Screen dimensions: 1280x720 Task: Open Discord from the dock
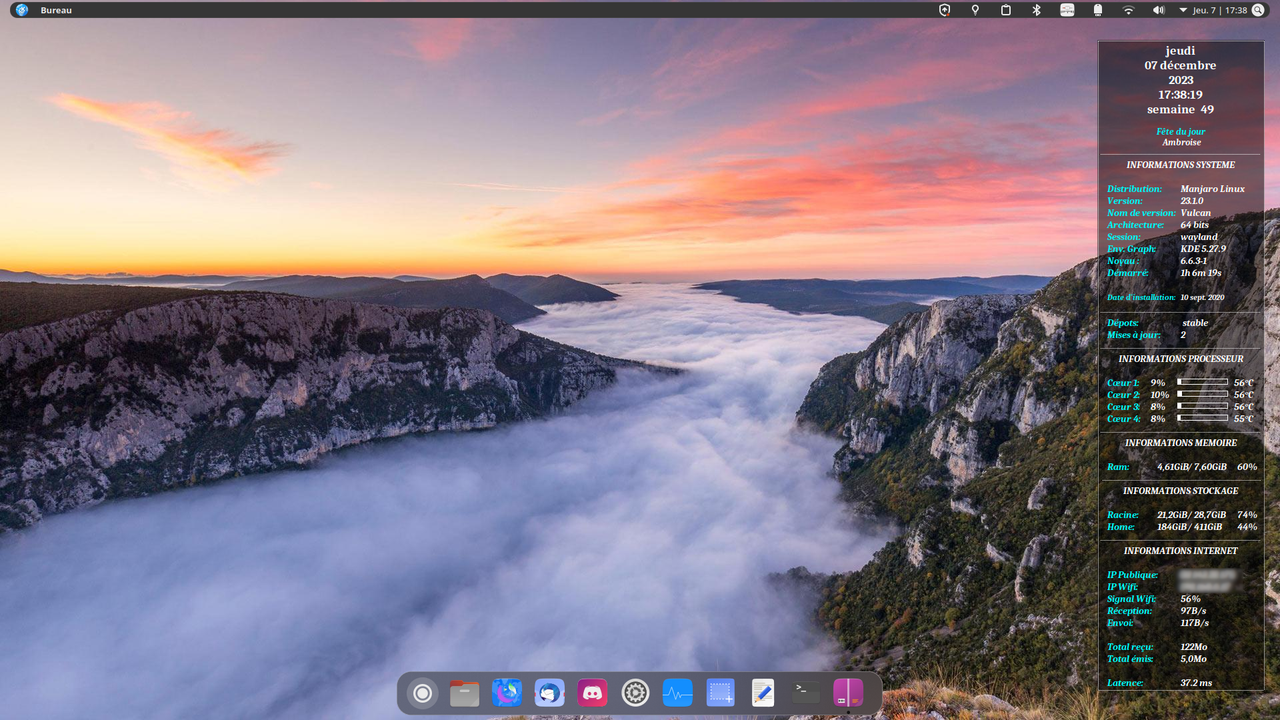592,692
